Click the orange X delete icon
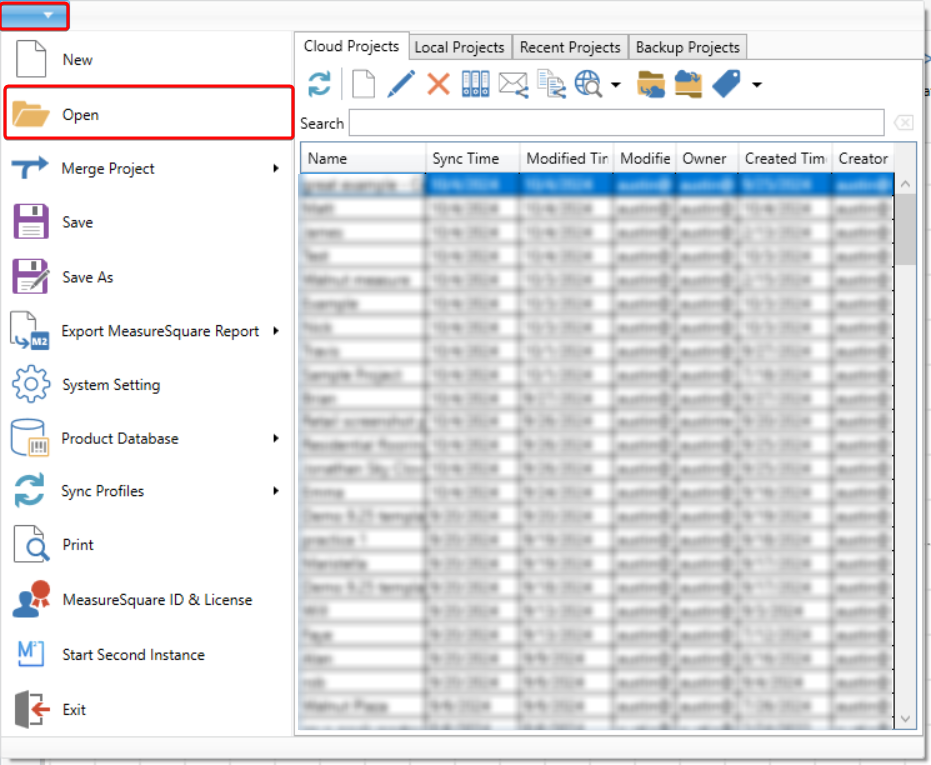The height and width of the screenshot is (765, 931). 438,84
